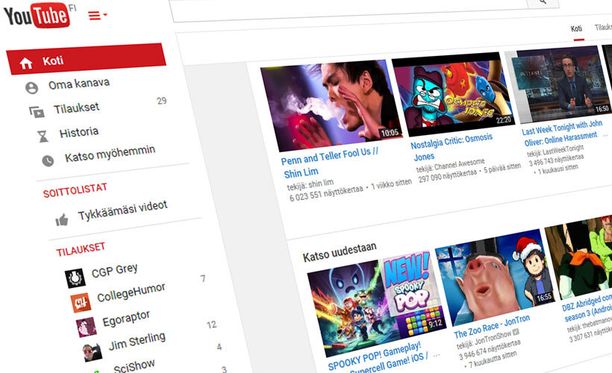The height and width of the screenshot is (373, 612).
Task: Open The Zoo Race - JonTron link
Action: pos(492,325)
